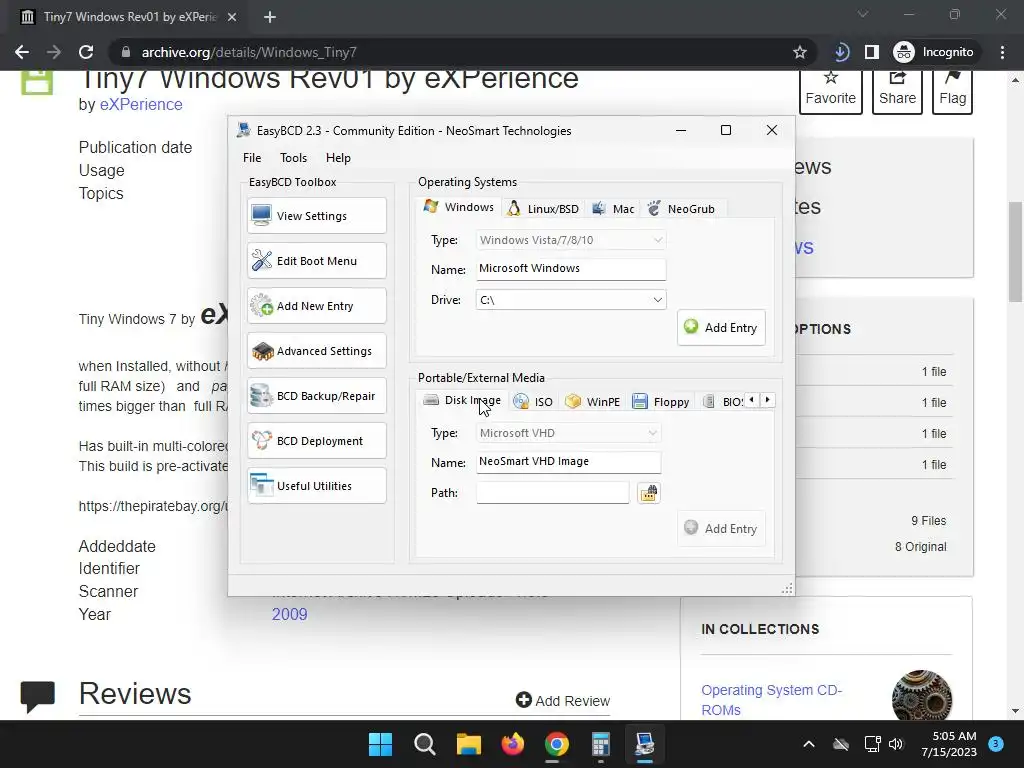Switch to Chrome in the taskbar
Image resolution: width=1024 pixels, height=768 pixels.
click(x=556, y=744)
